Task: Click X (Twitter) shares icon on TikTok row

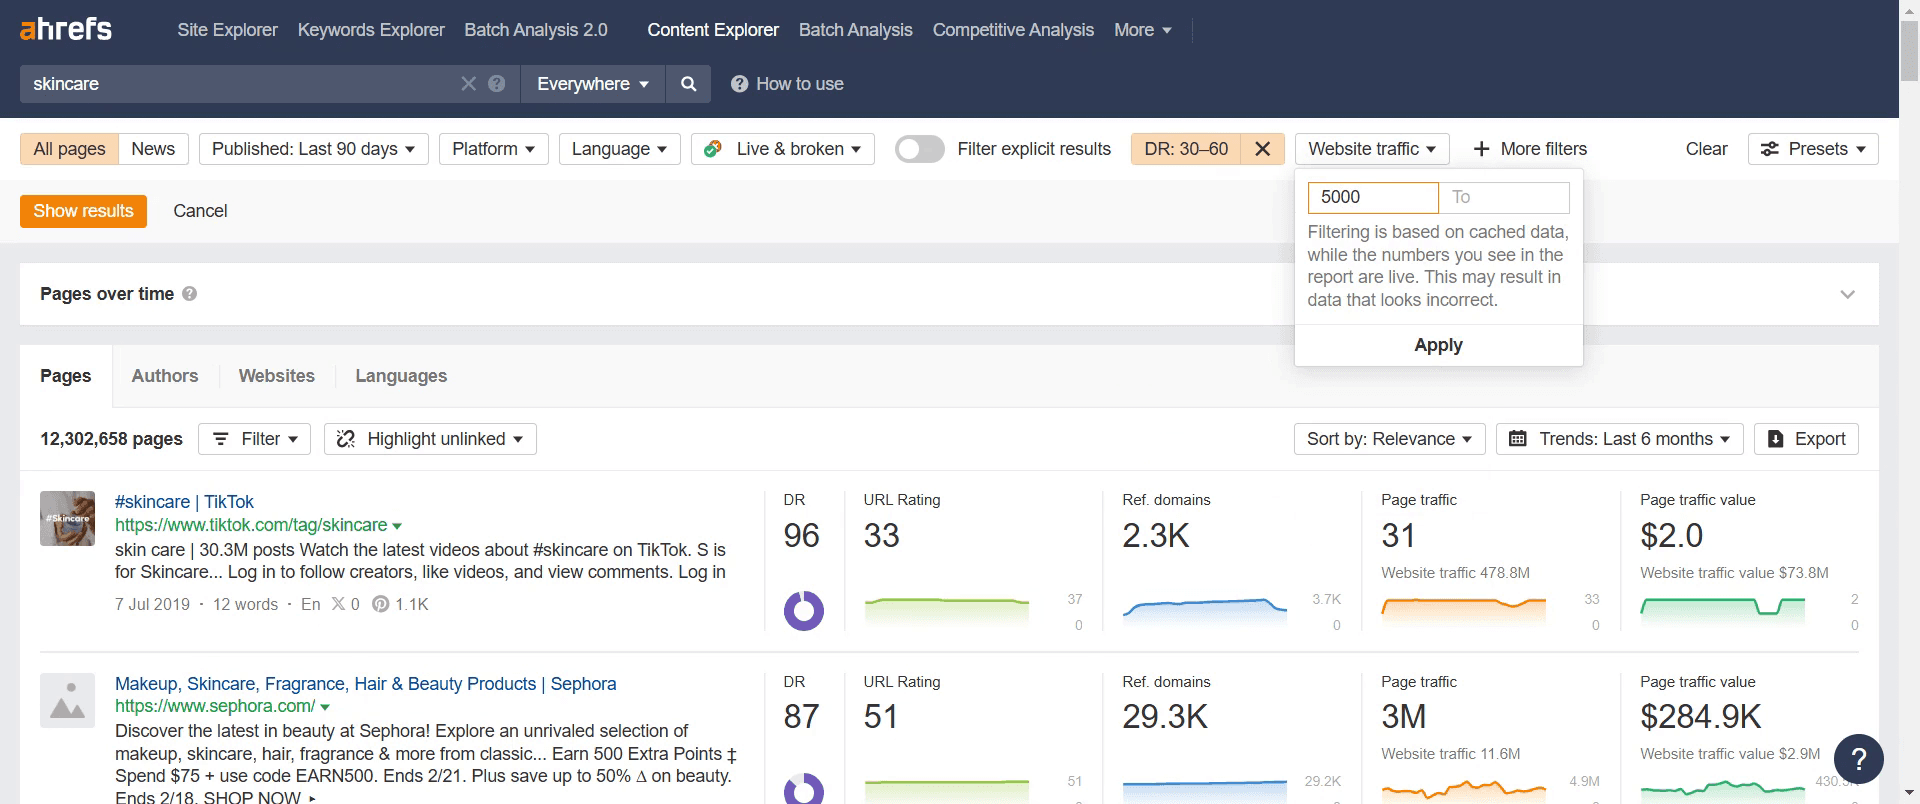Action: coord(338,604)
